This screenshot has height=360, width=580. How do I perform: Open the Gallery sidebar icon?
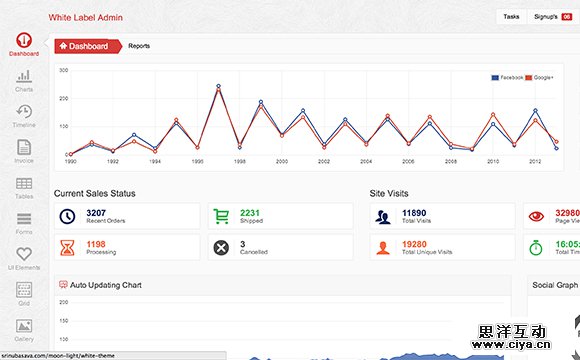24,326
